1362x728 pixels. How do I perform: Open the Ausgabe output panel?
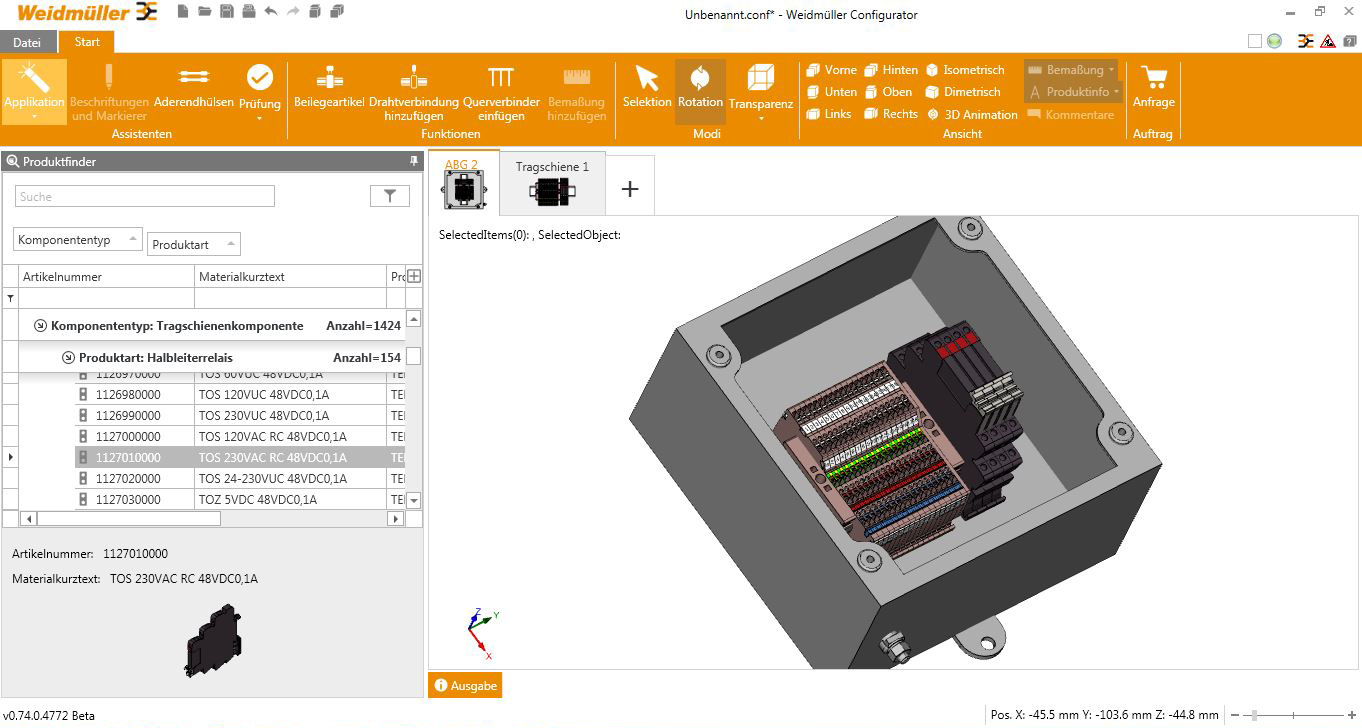click(x=465, y=686)
